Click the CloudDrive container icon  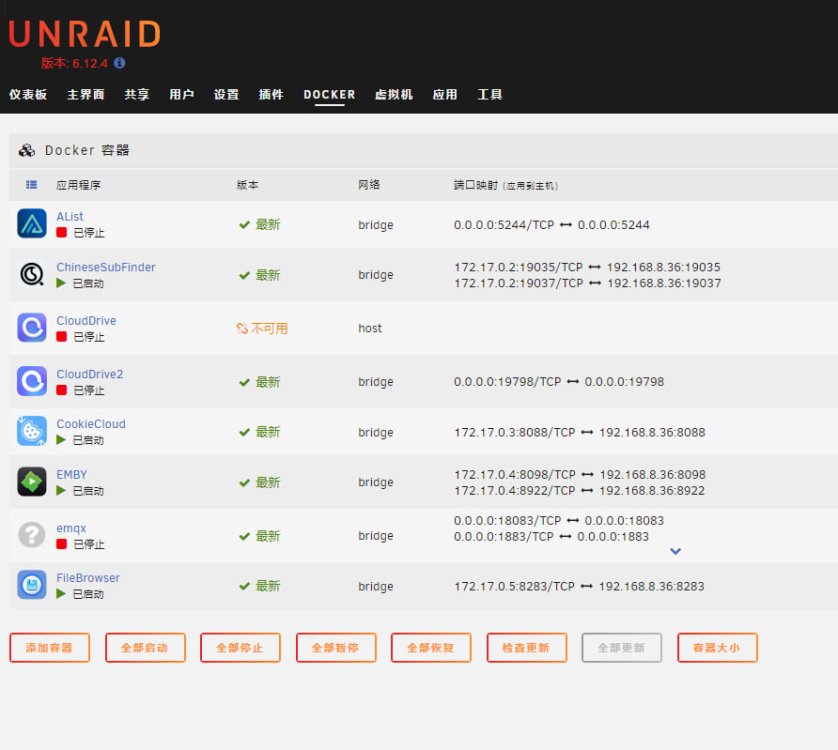click(x=32, y=327)
